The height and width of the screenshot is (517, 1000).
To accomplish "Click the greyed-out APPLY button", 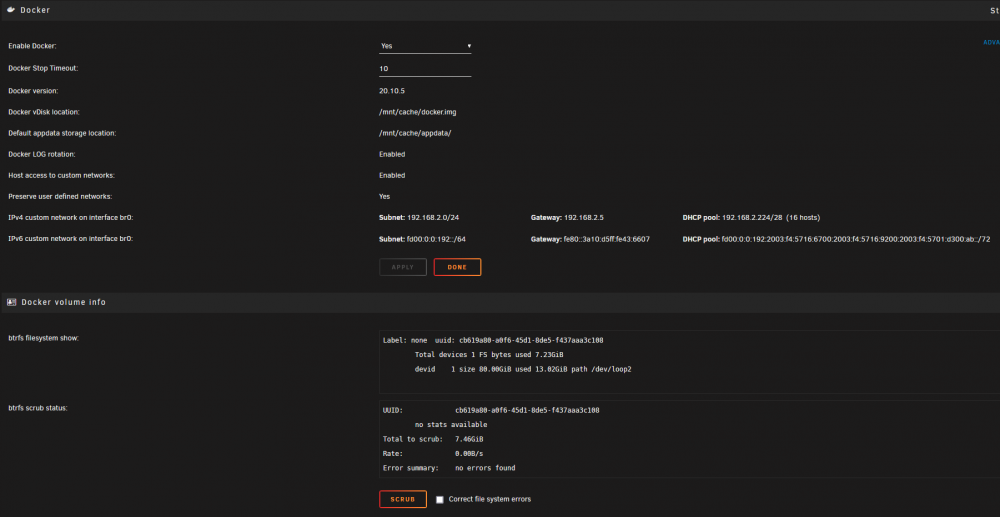I will click(402, 267).
